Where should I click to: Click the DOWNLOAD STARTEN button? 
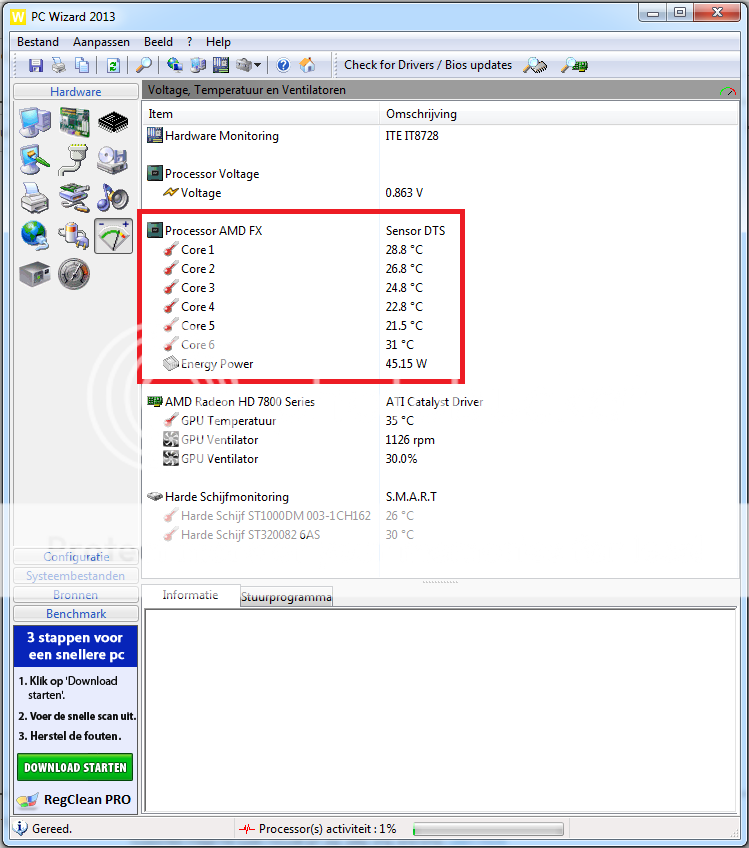[76, 768]
